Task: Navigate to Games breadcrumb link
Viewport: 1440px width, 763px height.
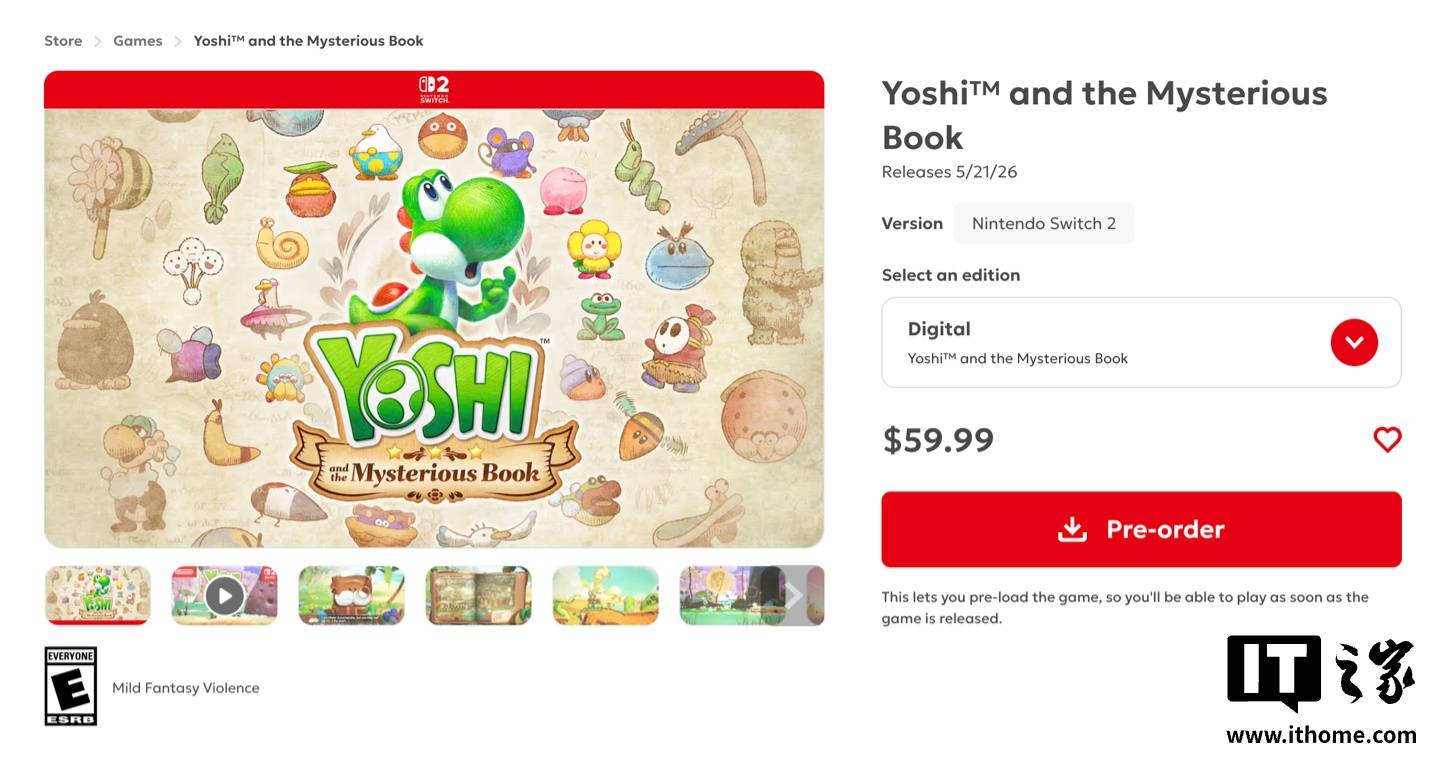Action: 138,41
